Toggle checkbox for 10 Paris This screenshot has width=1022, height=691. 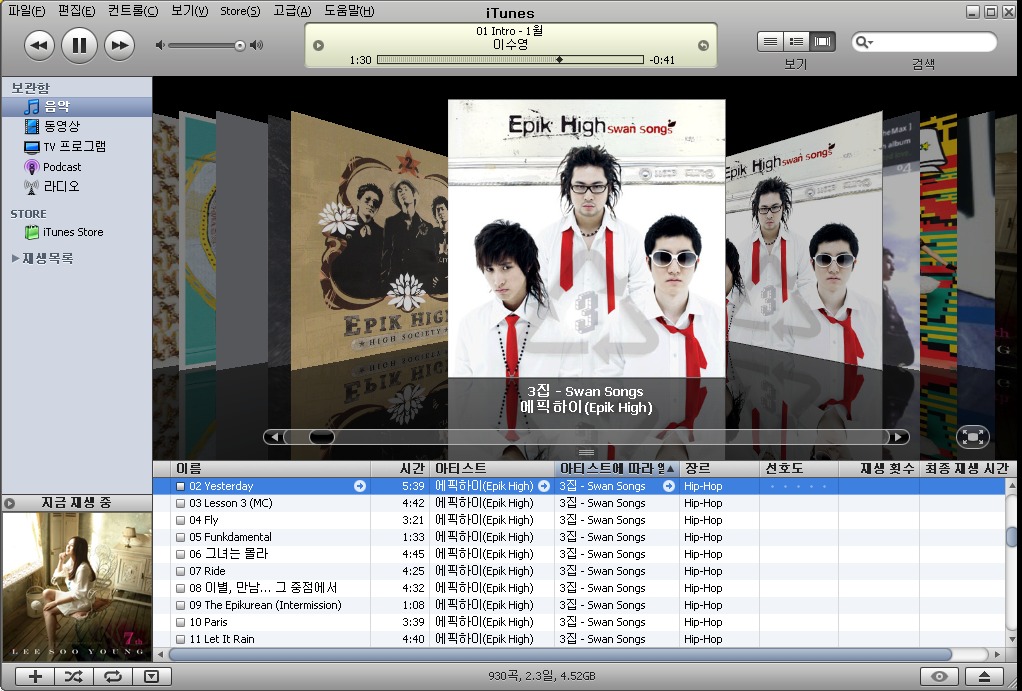click(x=181, y=621)
